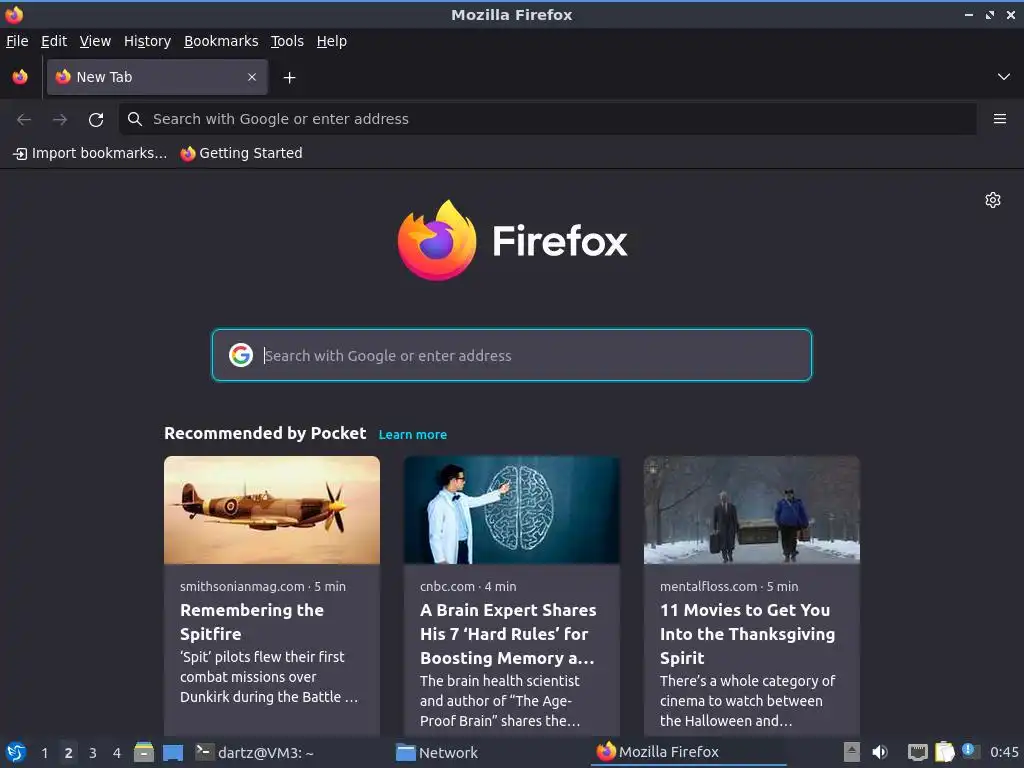Click cnbc.com source text
1024x768 pixels.
pyautogui.click(x=447, y=586)
